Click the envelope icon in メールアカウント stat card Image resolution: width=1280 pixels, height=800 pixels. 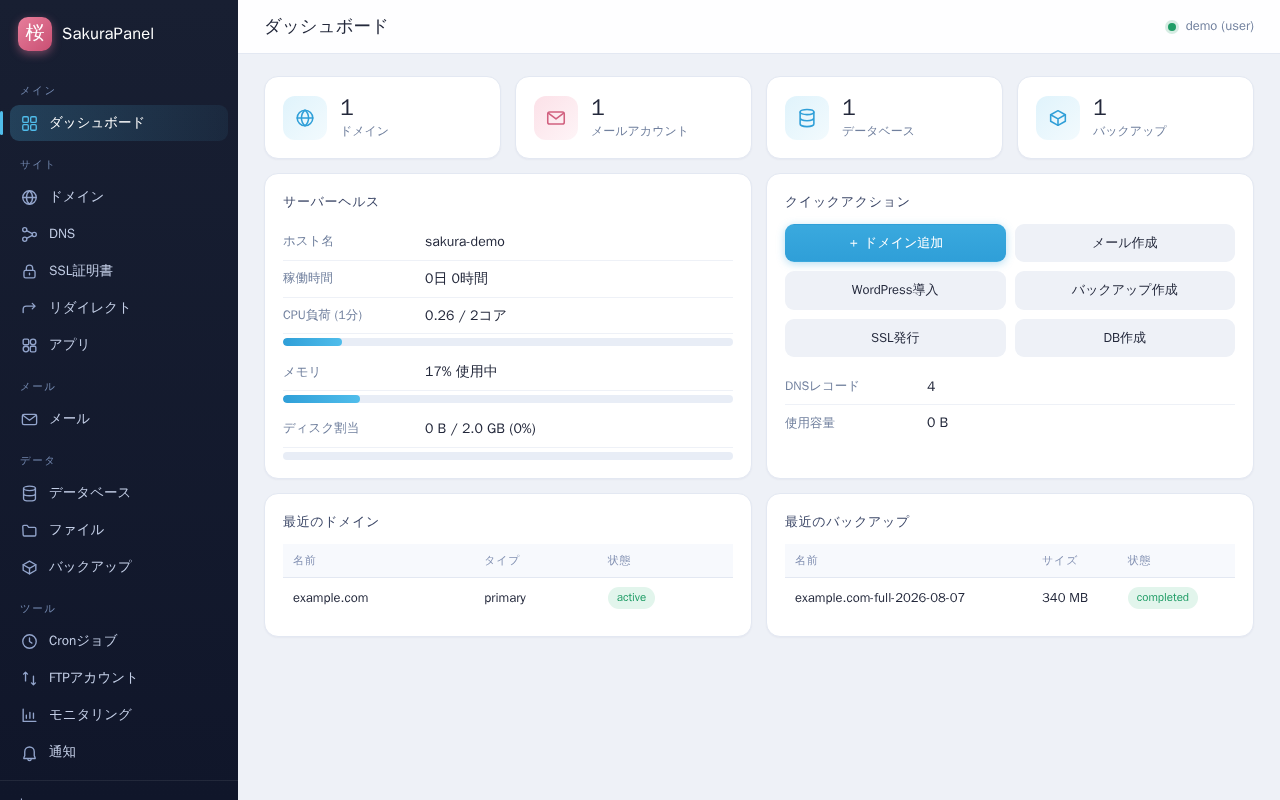click(556, 118)
